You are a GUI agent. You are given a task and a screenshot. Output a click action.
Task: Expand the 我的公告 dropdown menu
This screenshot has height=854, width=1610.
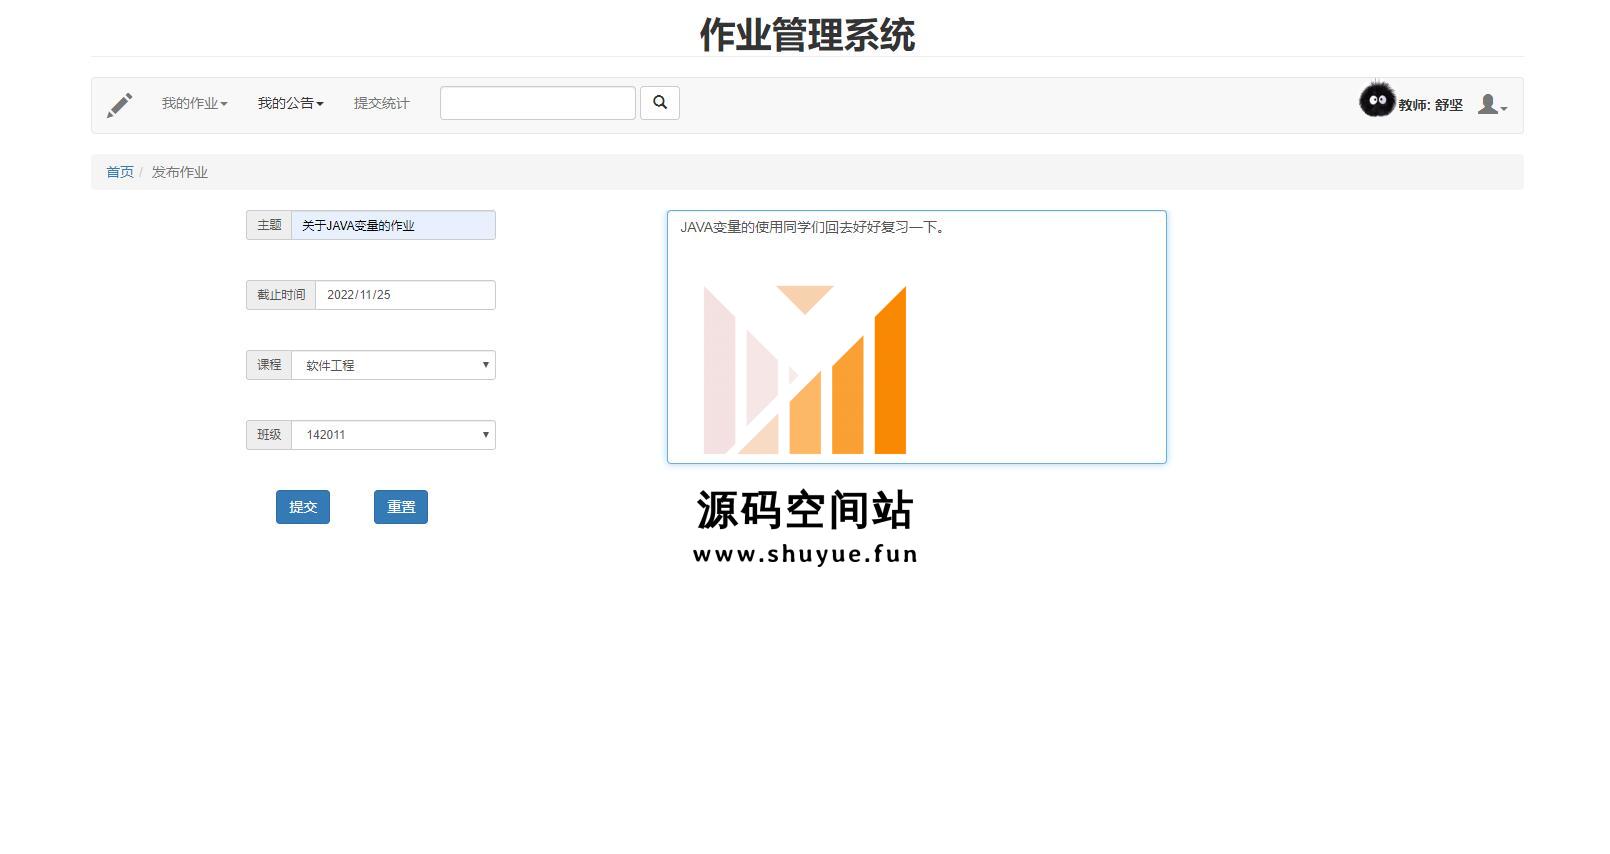[290, 103]
